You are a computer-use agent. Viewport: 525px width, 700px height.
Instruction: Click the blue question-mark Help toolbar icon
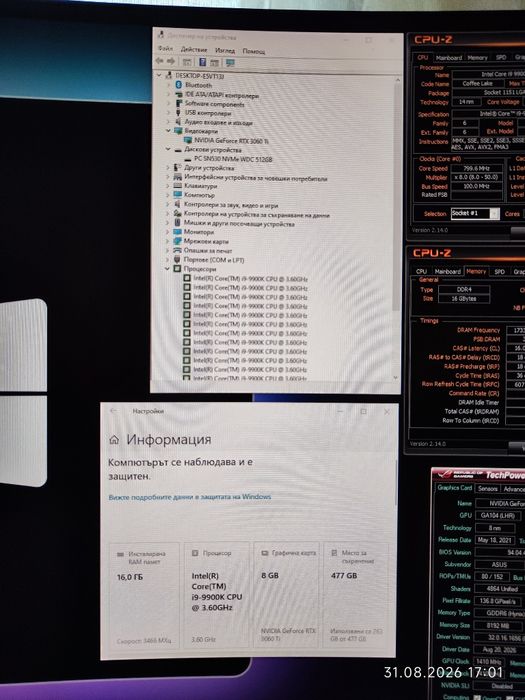click(x=202, y=62)
